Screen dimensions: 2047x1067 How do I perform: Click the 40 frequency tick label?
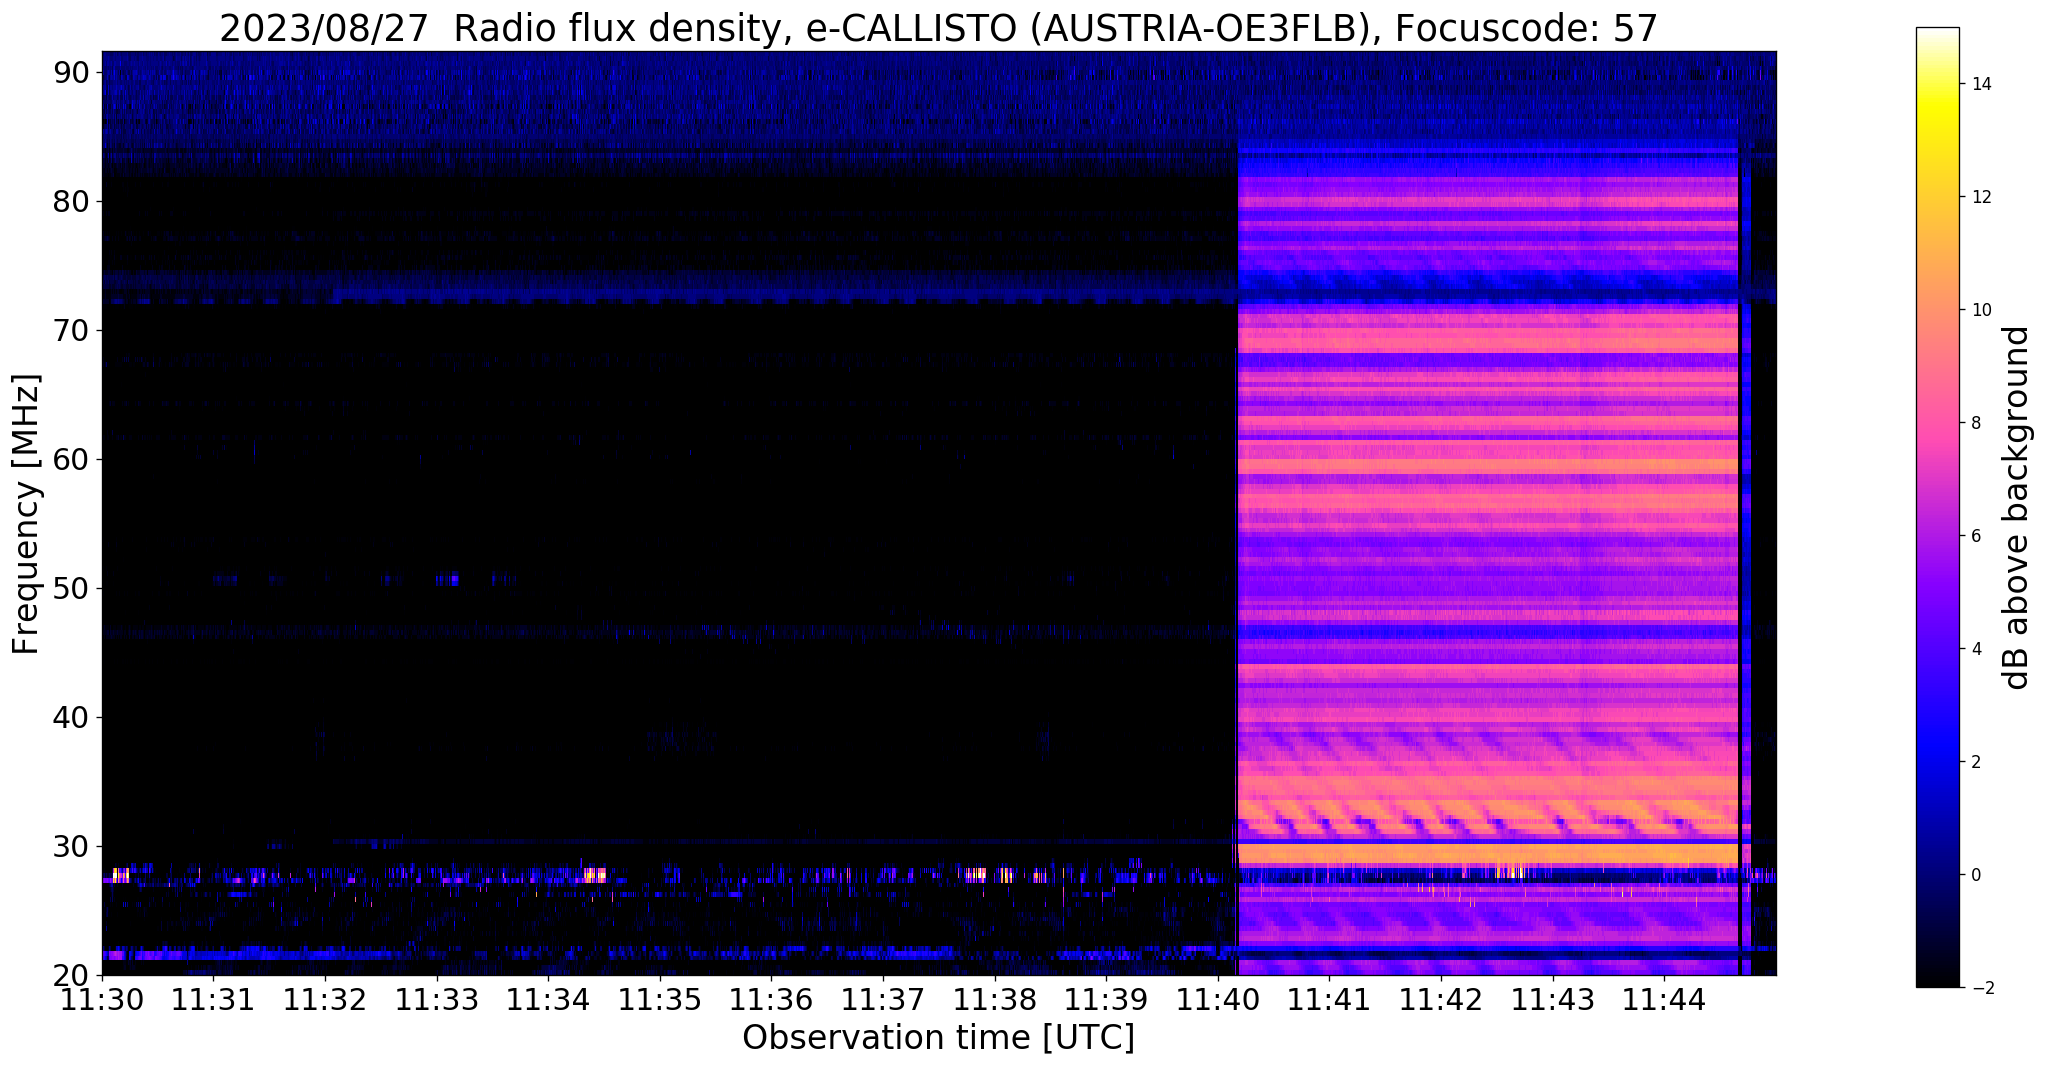[x=72, y=717]
